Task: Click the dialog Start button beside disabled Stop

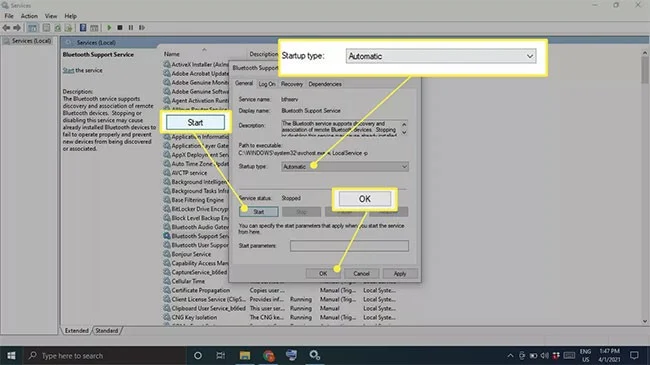Action: pos(259,212)
